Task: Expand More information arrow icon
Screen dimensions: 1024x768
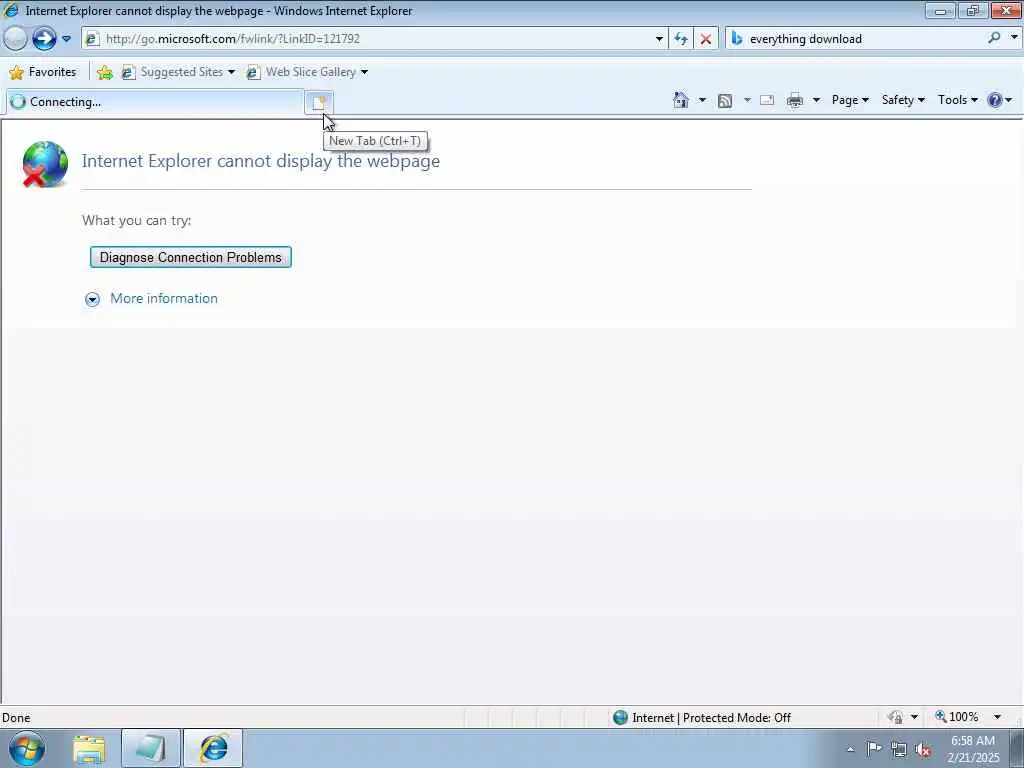Action: click(x=93, y=299)
